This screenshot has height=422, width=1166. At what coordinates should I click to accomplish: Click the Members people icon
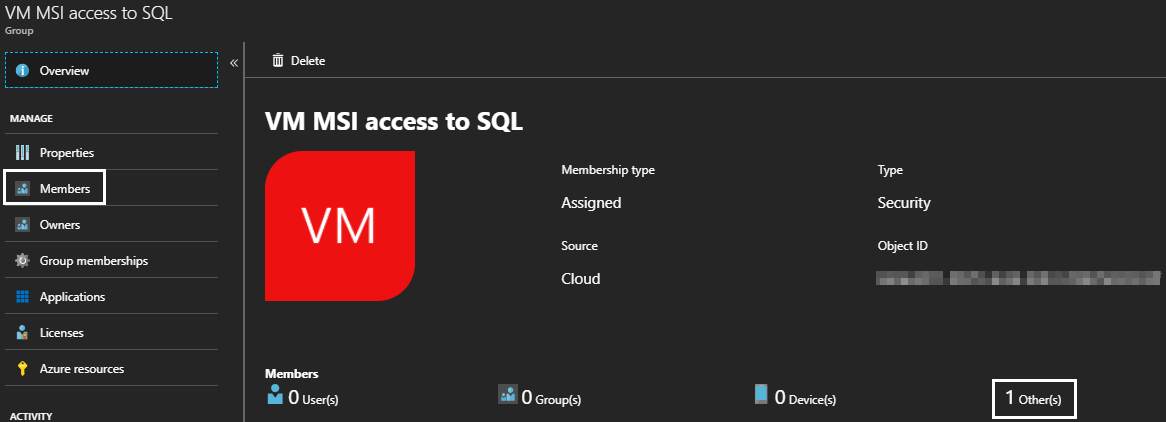coord(22,189)
